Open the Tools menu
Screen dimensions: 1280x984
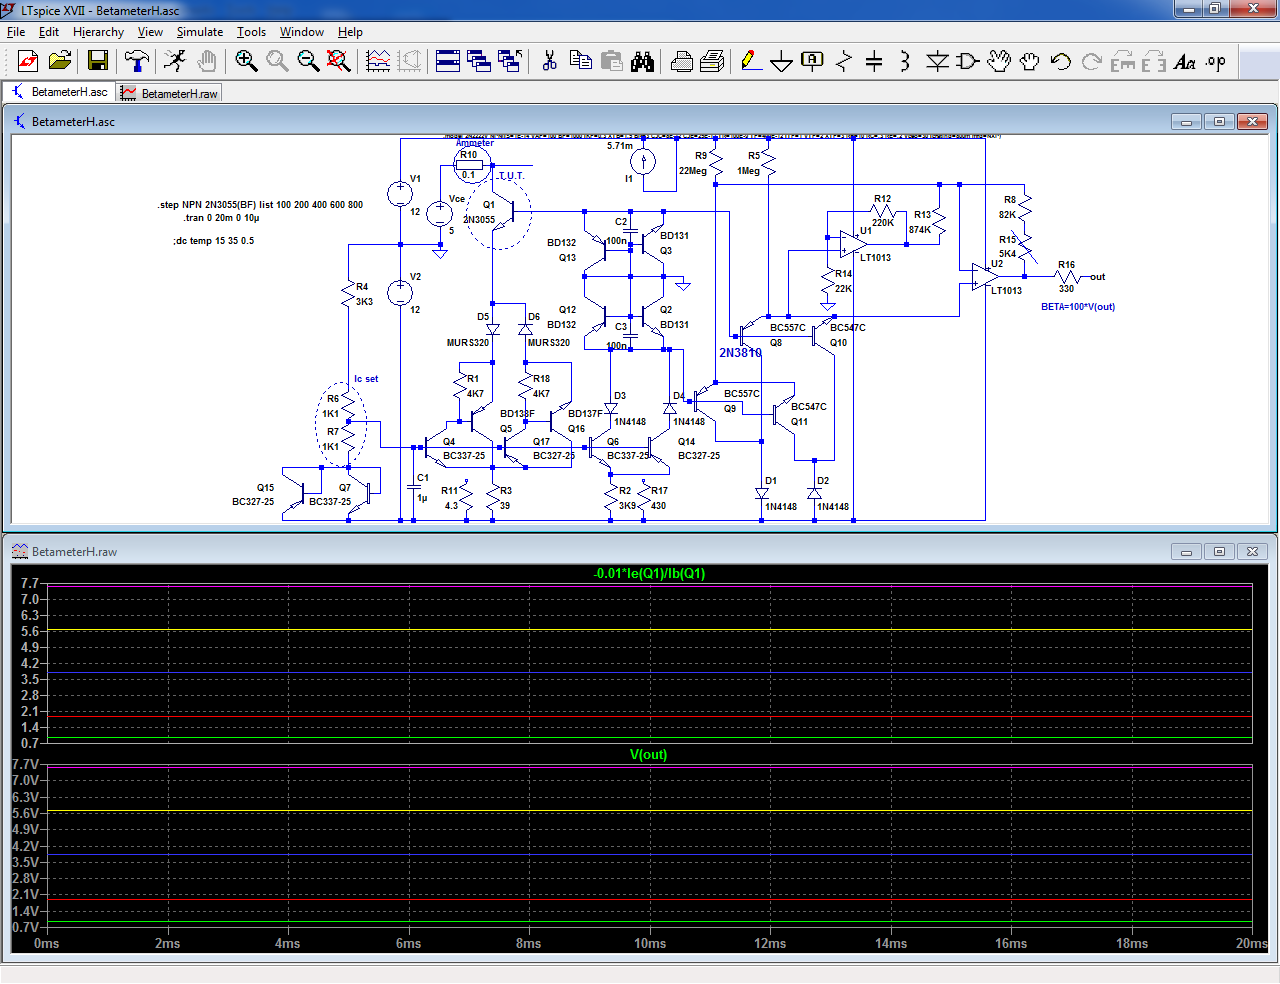pos(251,32)
